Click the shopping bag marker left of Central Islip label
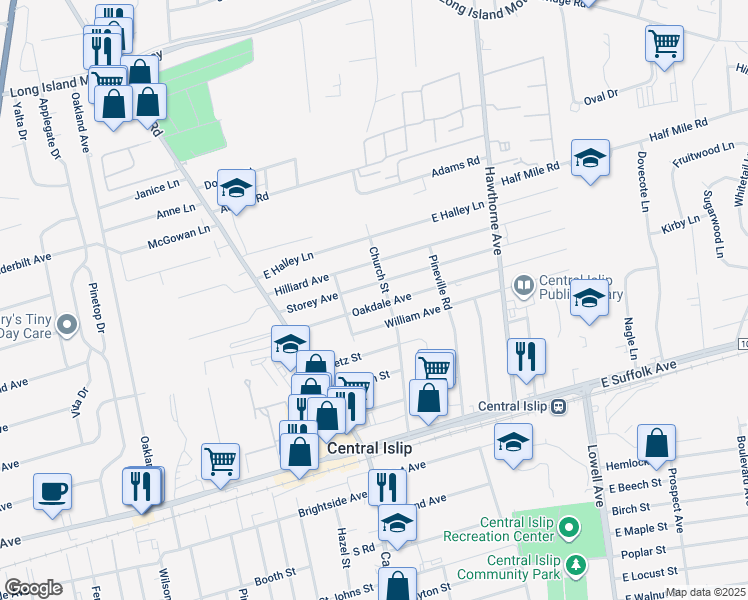 click(x=299, y=454)
